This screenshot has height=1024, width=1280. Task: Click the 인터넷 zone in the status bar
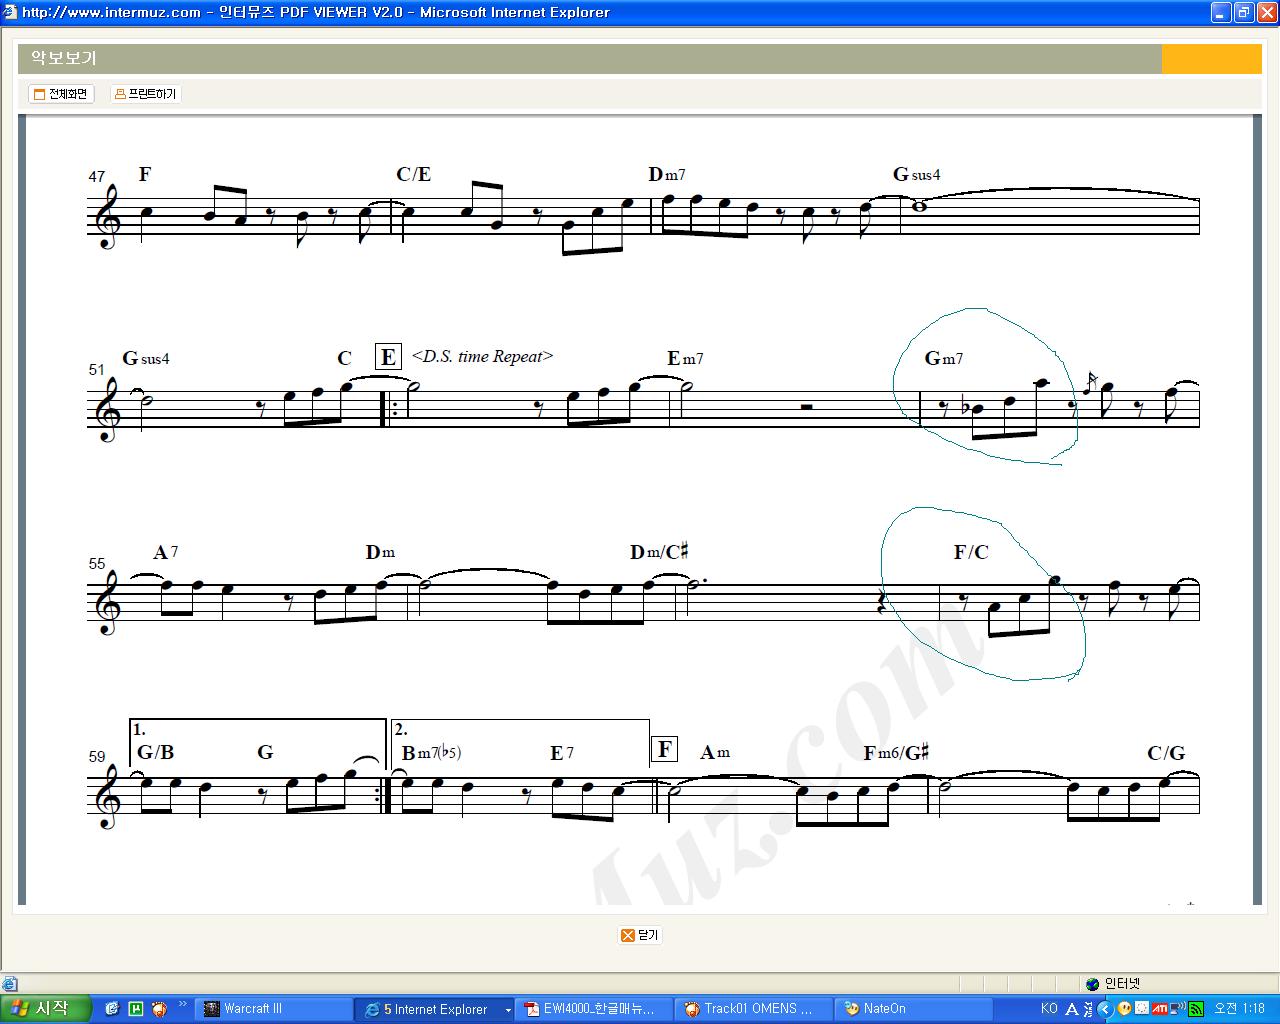[x=1113, y=984]
